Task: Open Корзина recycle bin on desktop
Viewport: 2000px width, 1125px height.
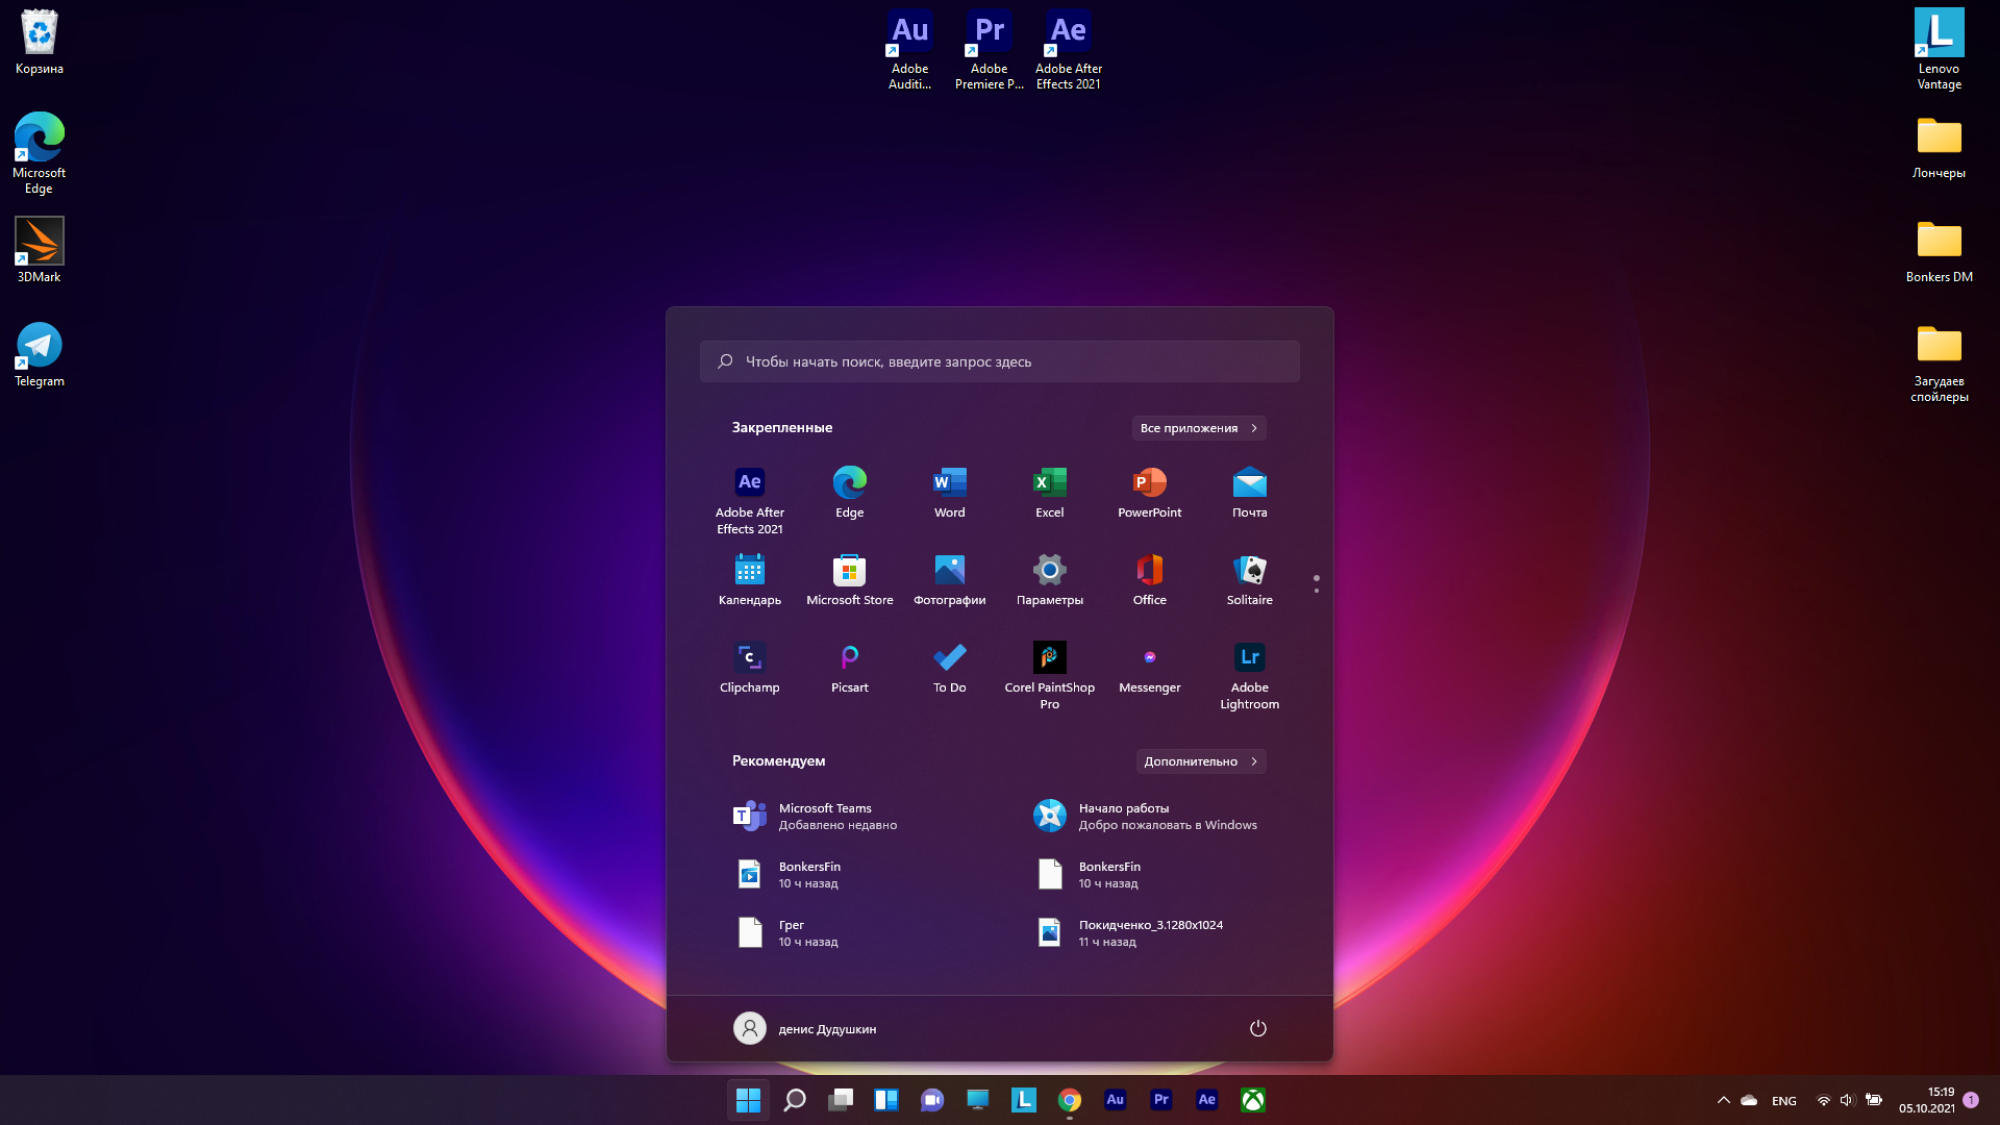Action: pyautogui.click(x=39, y=42)
